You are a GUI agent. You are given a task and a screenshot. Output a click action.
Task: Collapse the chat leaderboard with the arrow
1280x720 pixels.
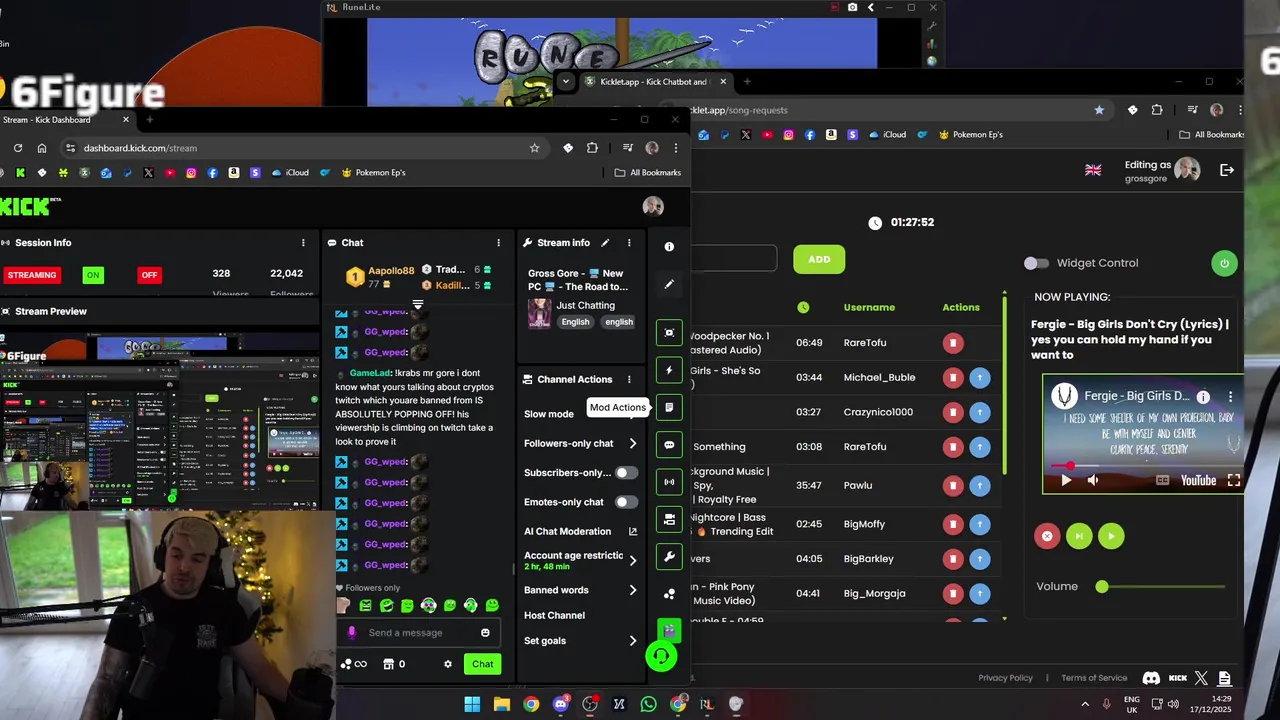pos(418,304)
